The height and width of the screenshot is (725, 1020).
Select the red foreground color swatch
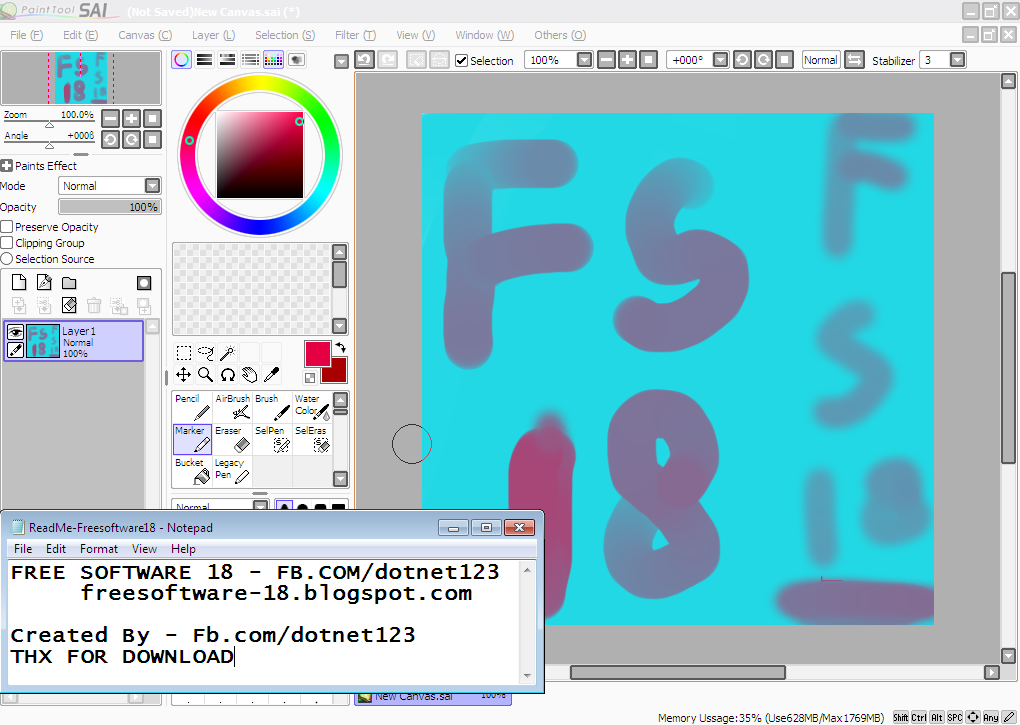tap(319, 355)
